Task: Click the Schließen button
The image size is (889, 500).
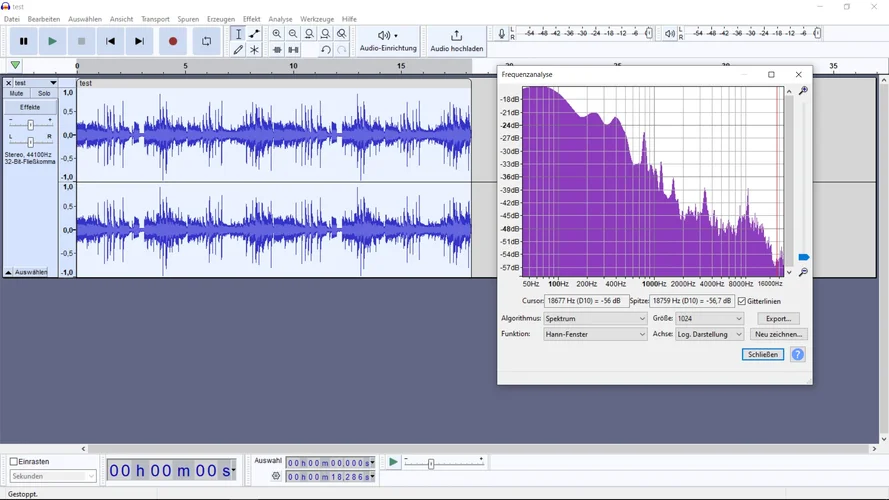Action: [x=763, y=354]
